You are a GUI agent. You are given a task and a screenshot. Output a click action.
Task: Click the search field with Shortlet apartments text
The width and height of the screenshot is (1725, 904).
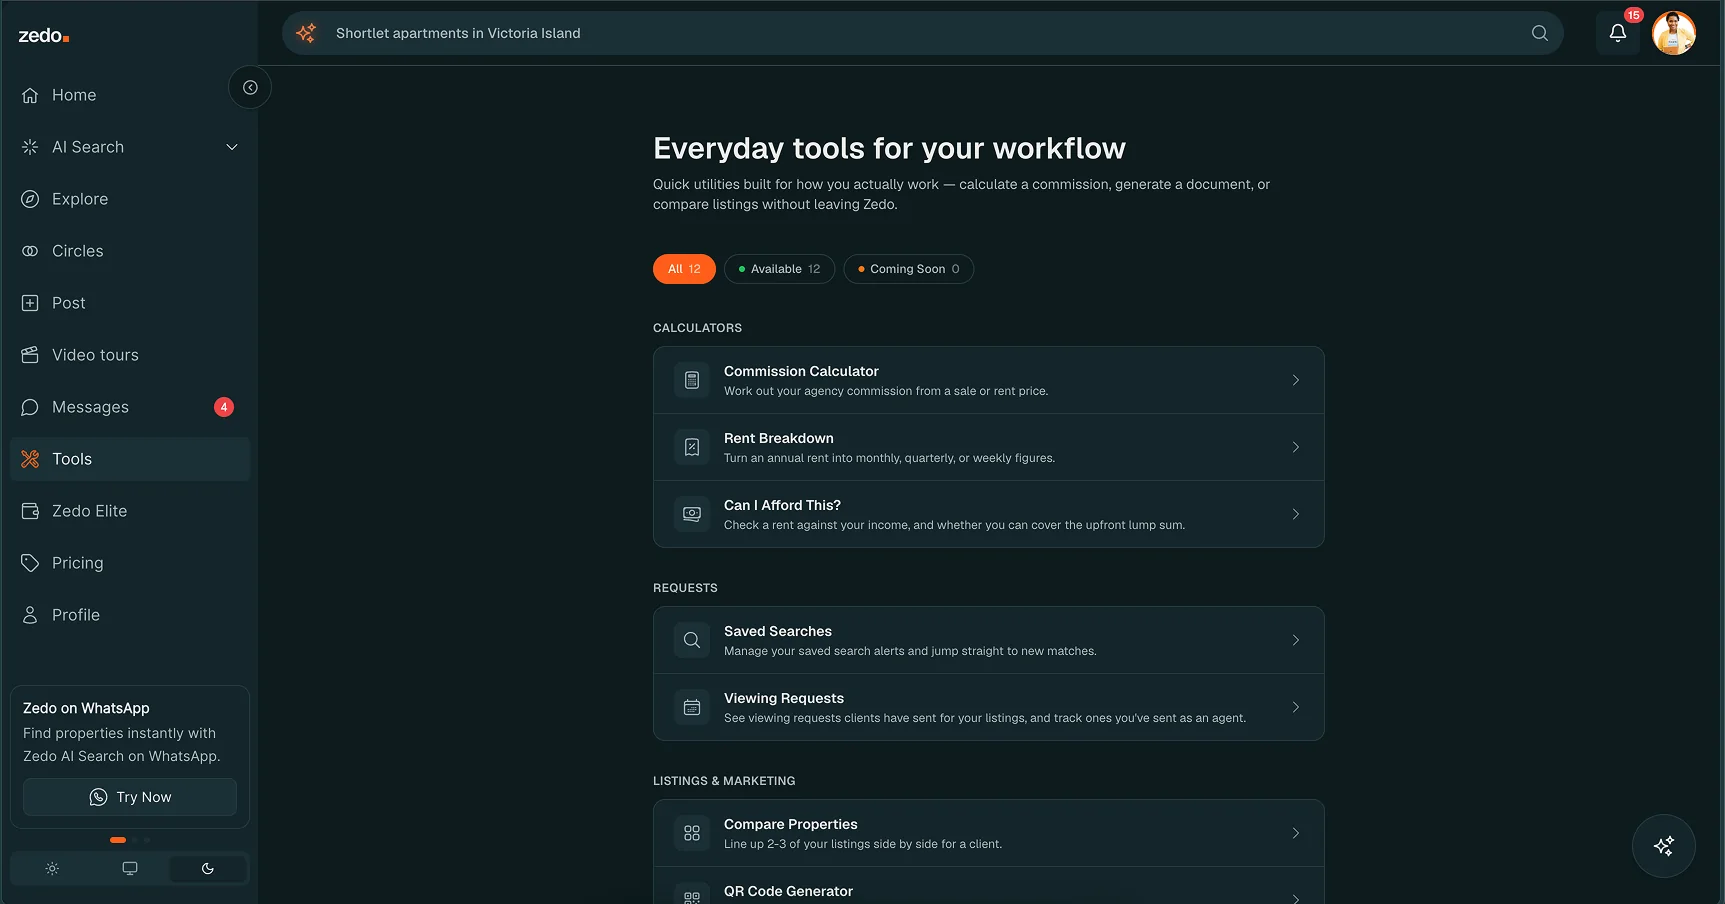pos(923,33)
